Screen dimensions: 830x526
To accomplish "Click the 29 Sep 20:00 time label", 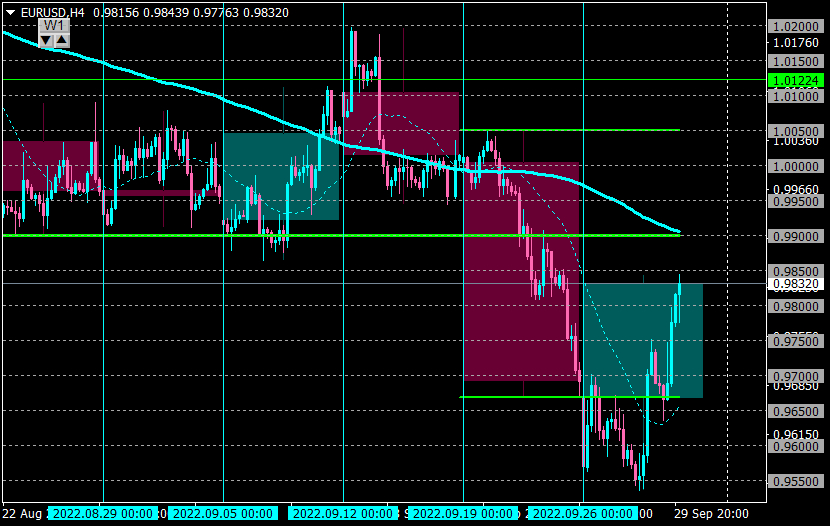I will (x=711, y=514).
